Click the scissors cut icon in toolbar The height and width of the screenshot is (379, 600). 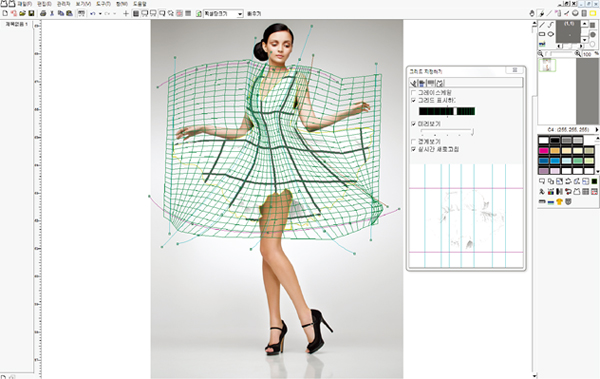[x=52, y=13]
